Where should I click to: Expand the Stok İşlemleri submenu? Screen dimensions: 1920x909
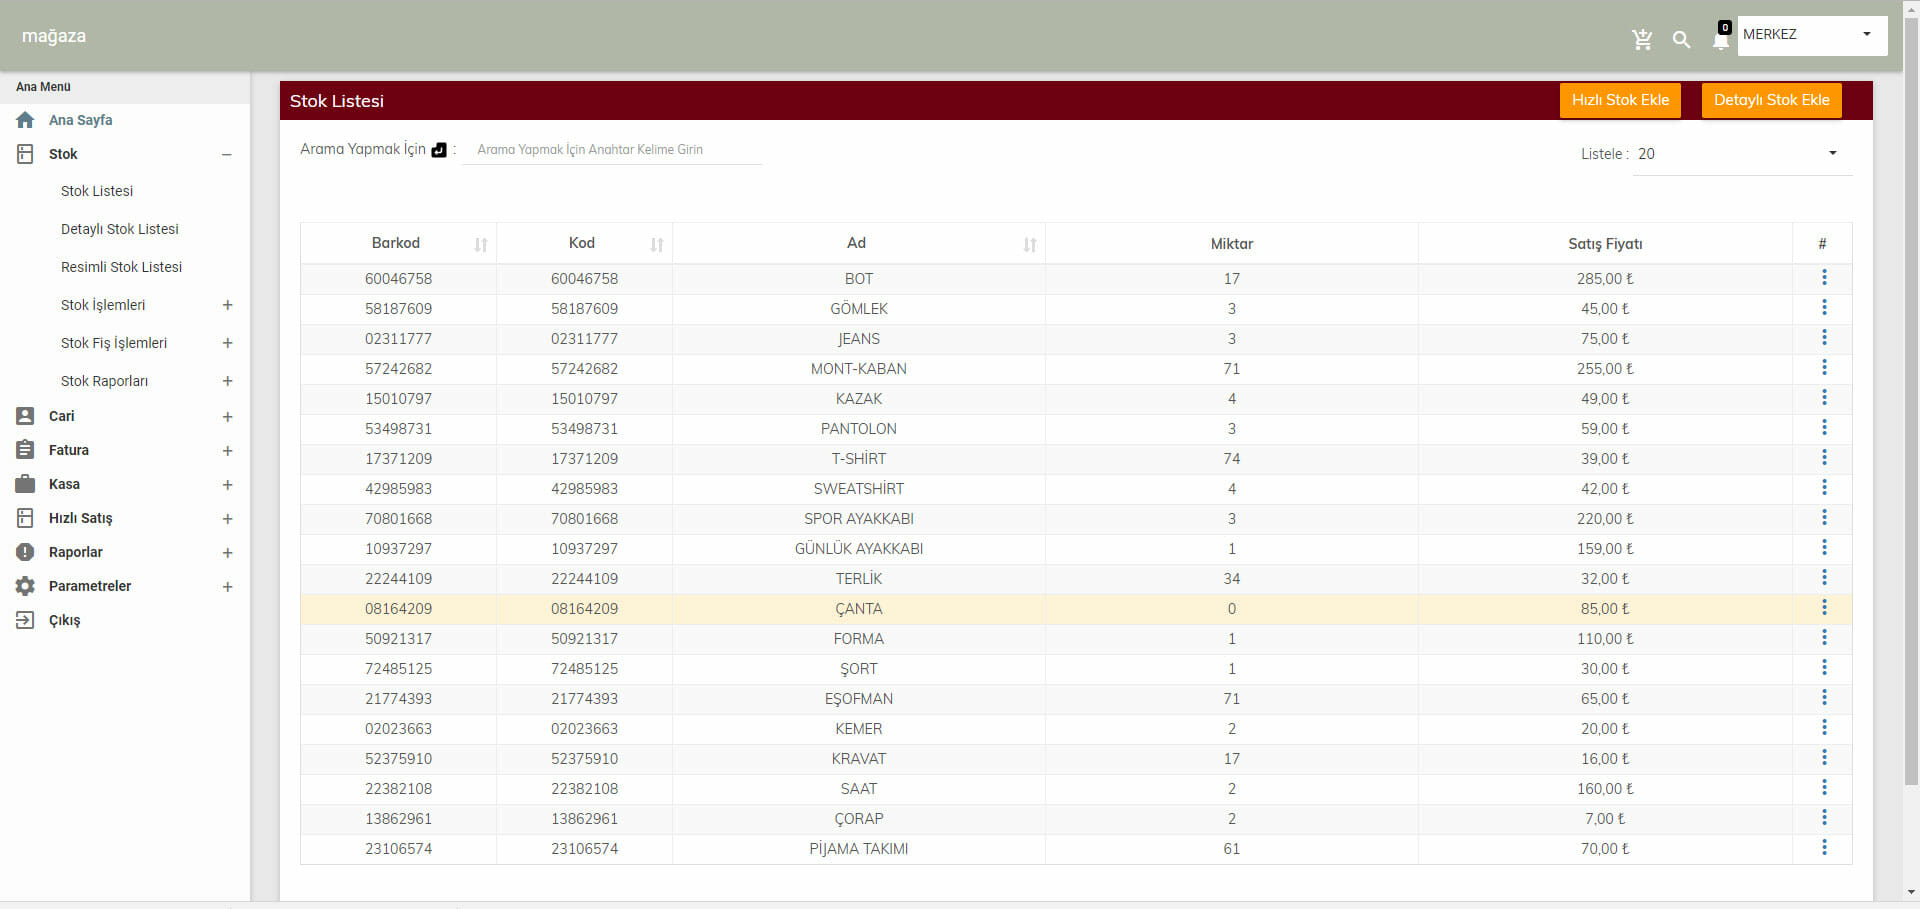227,305
